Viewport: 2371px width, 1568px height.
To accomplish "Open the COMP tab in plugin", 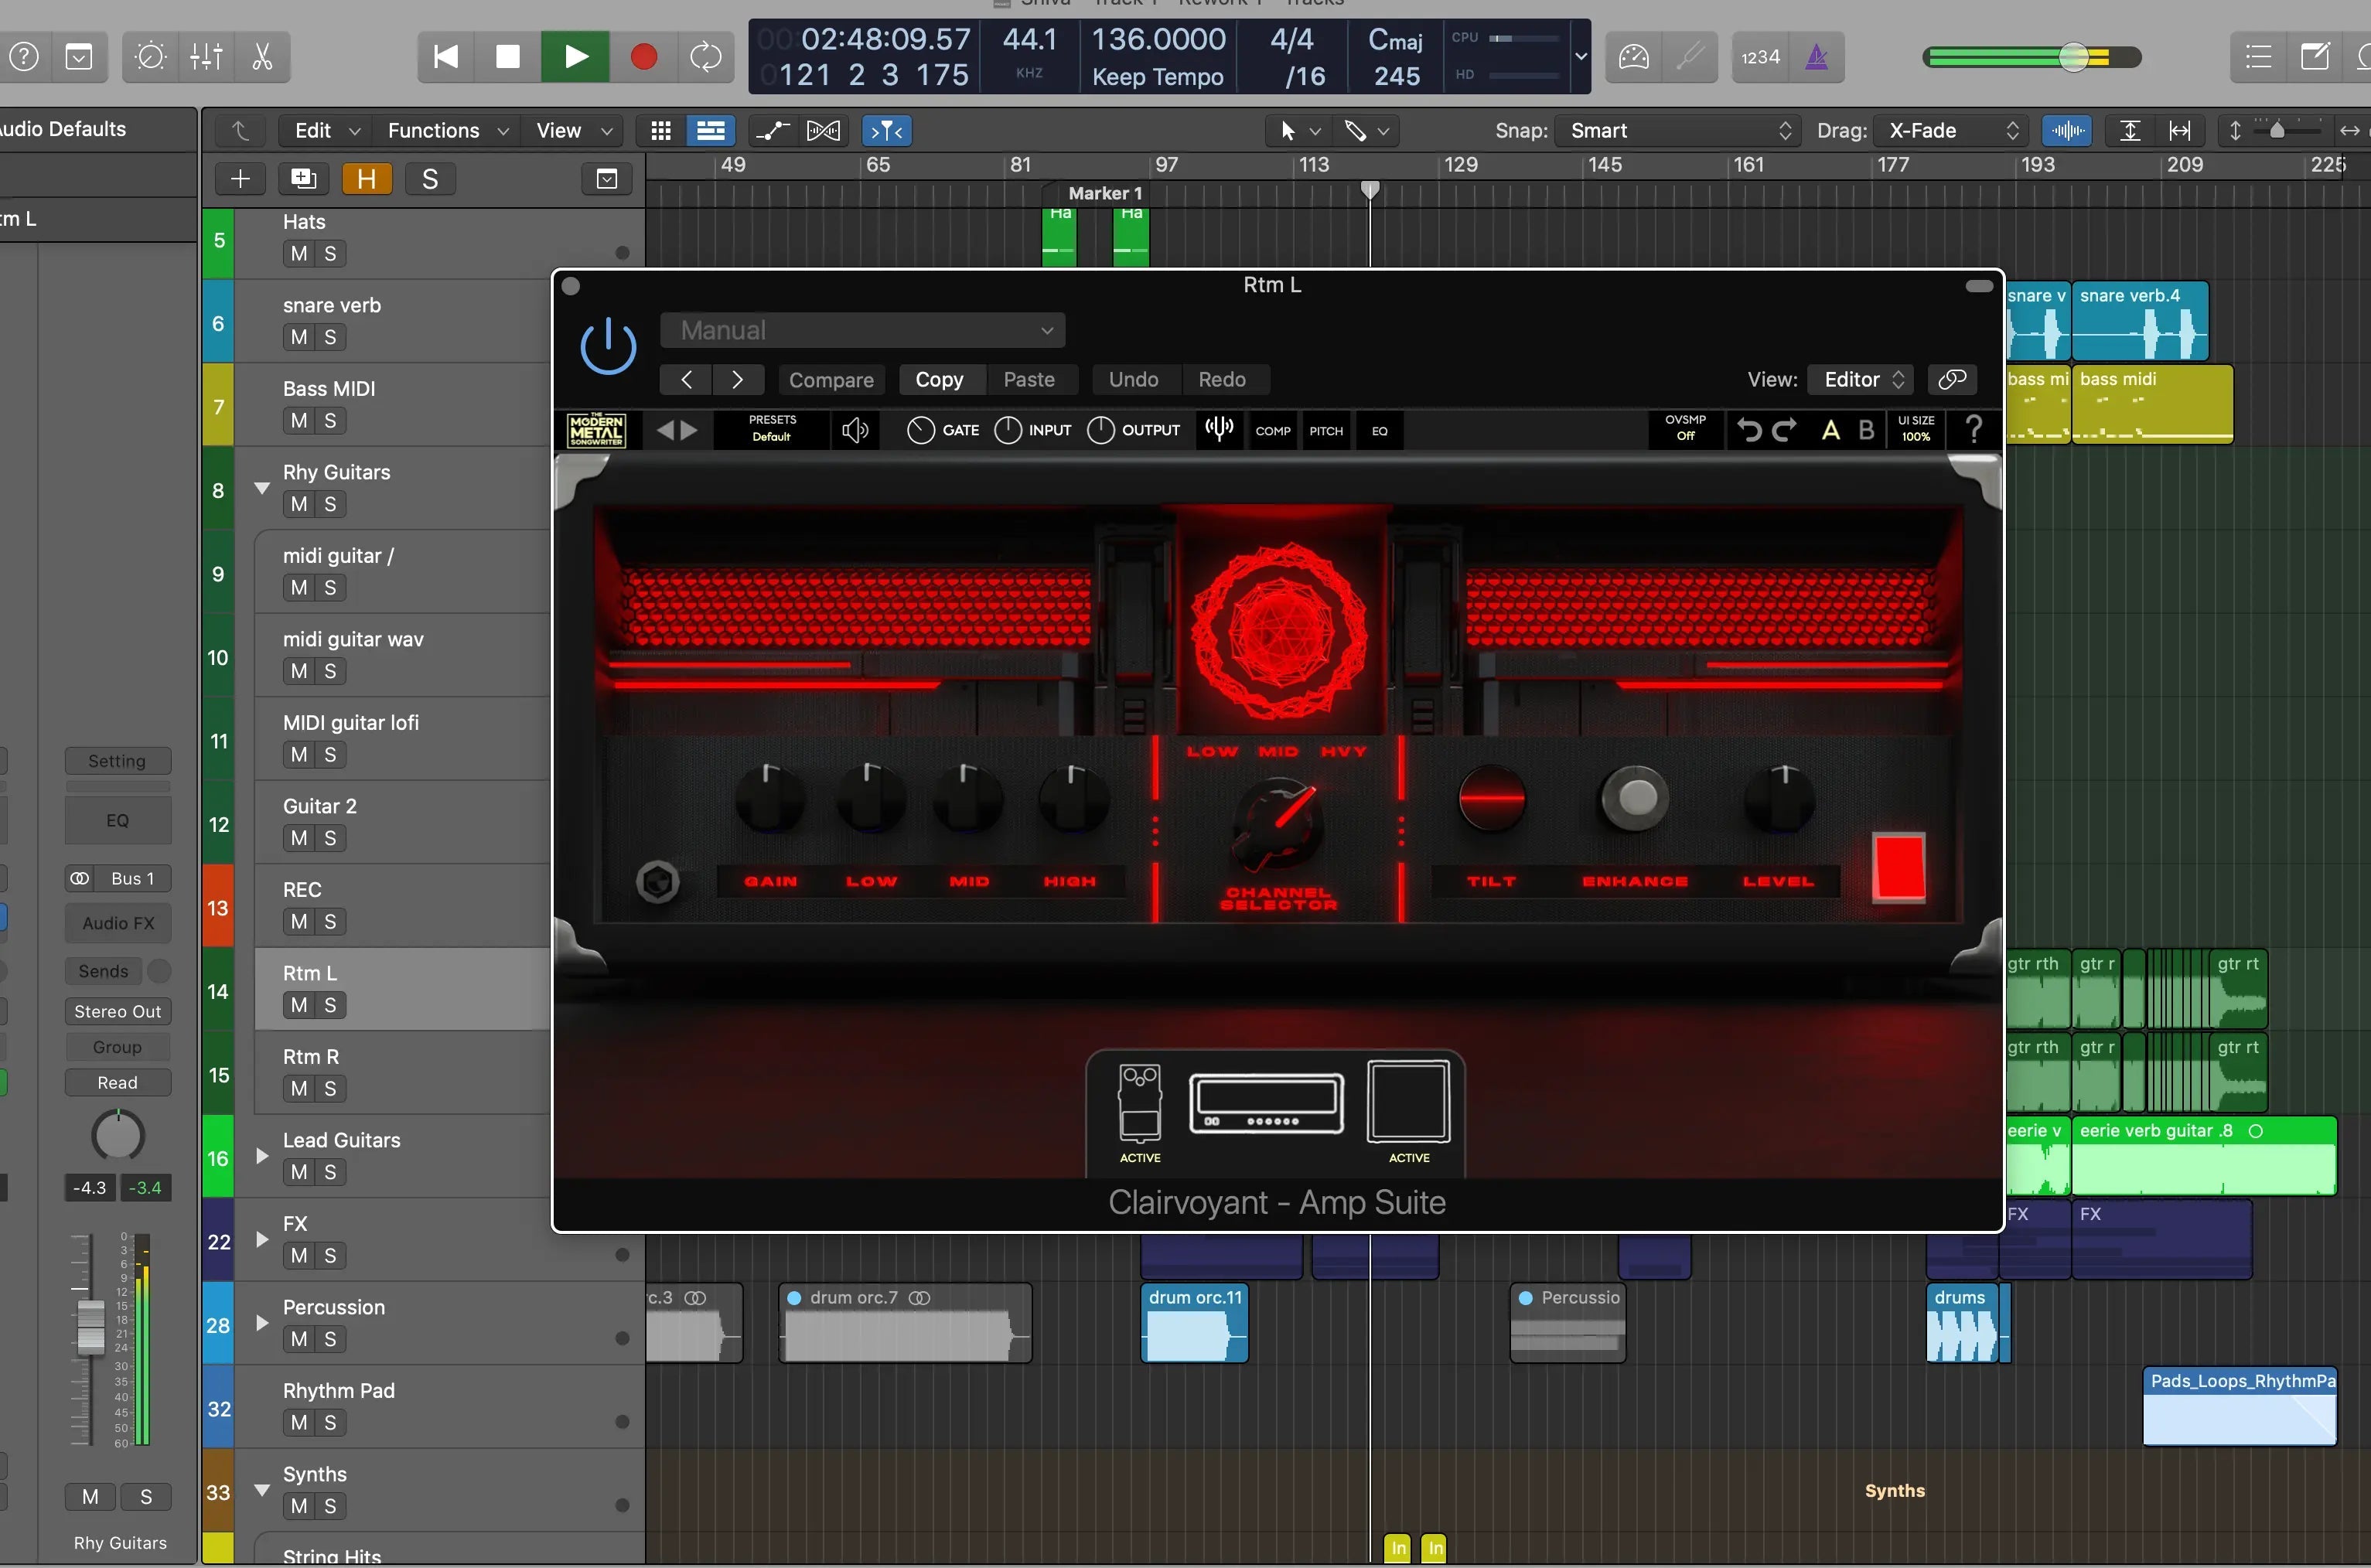I will (x=1272, y=431).
